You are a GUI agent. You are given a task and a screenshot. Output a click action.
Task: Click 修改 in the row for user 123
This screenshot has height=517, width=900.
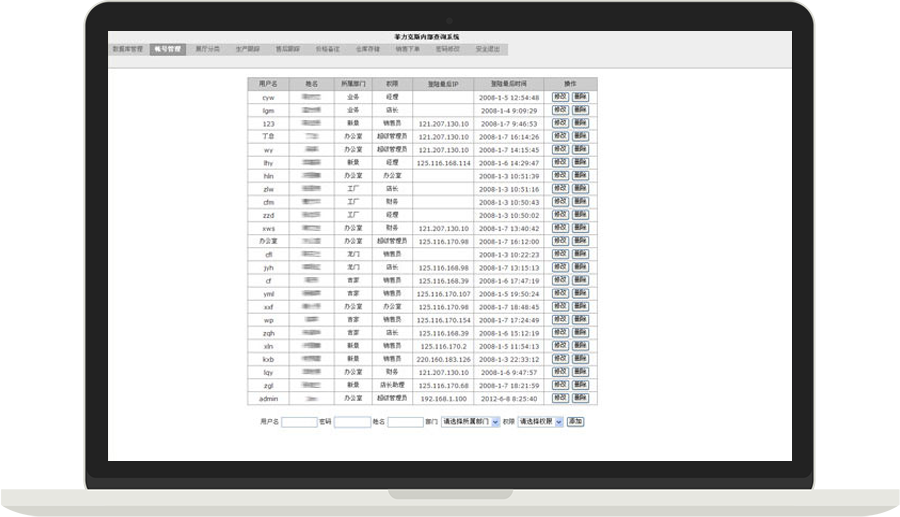(x=560, y=123)
